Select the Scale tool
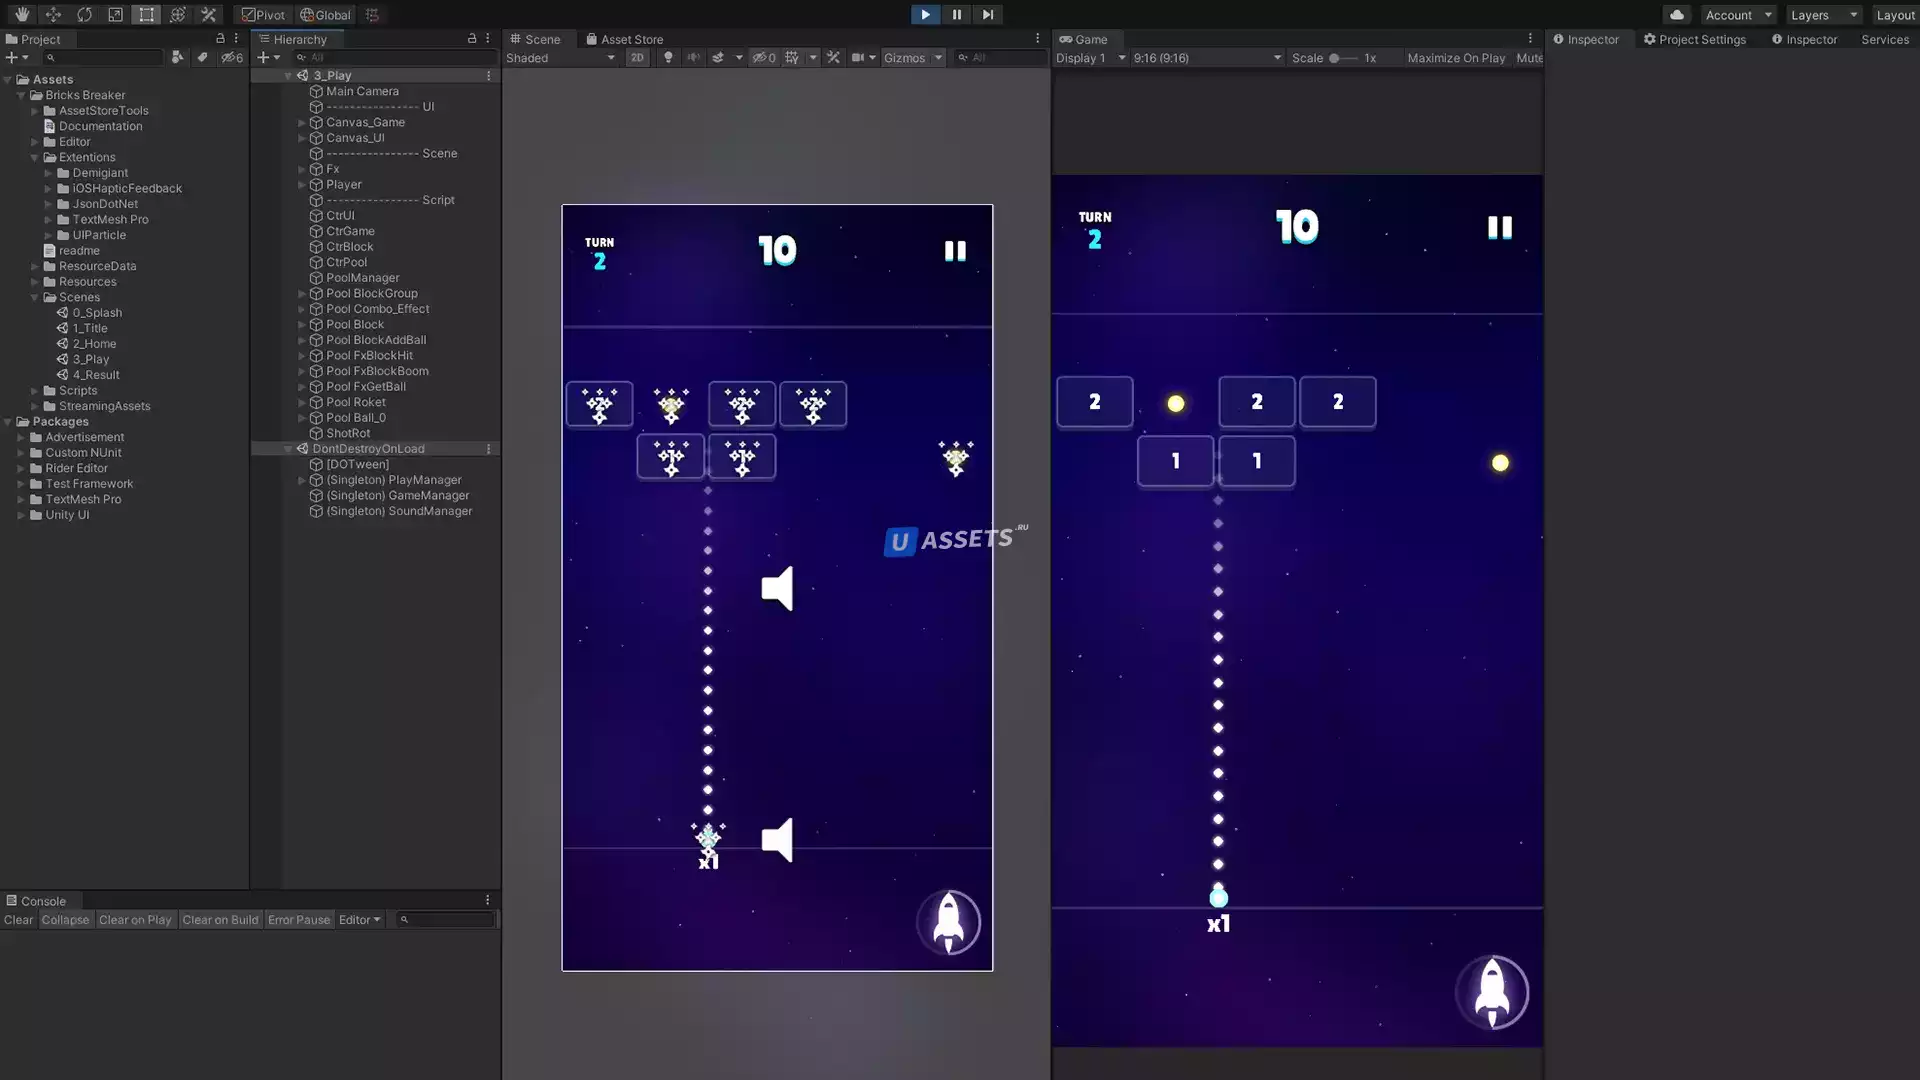The image size is (1920, 1080). coord(115,15)
